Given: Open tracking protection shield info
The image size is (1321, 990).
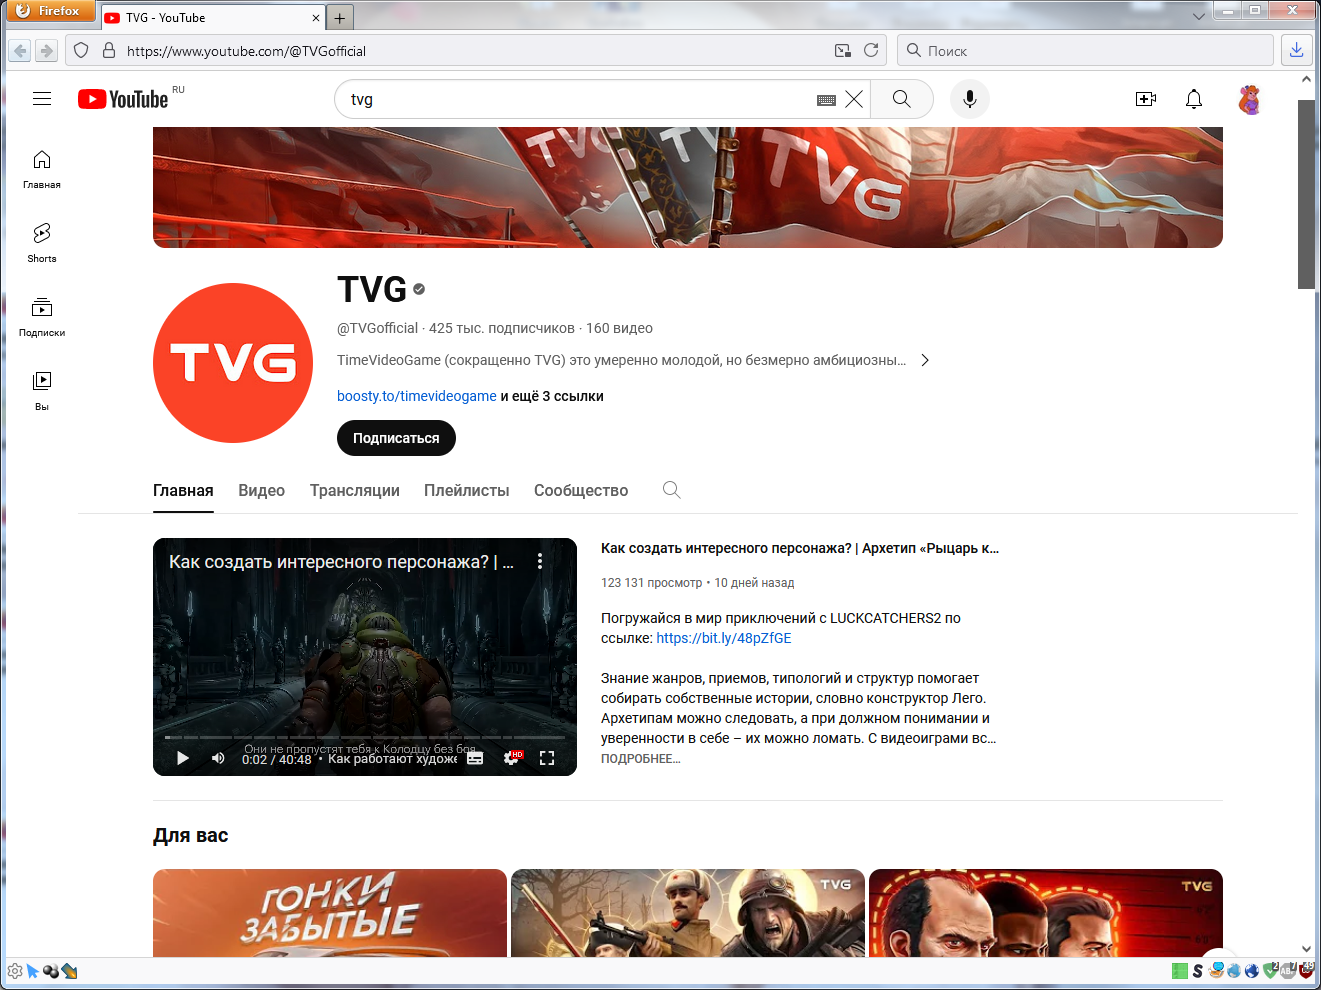Looking at the screenshot, I should pyautogui.click(x=82, y=50).
